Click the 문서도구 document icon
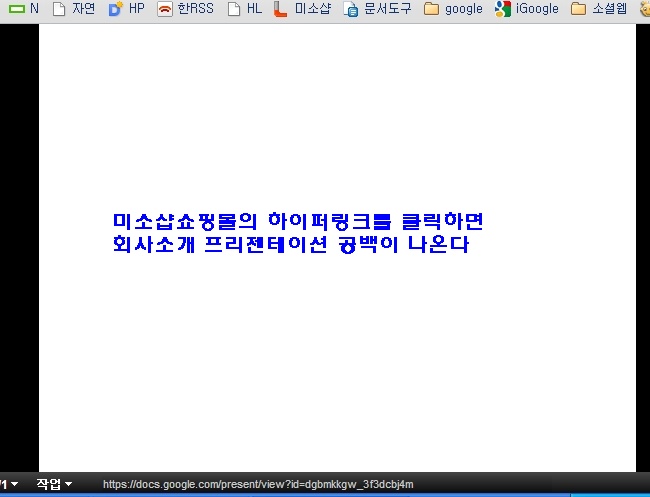650x497 pixels. [x=351, y=9]
